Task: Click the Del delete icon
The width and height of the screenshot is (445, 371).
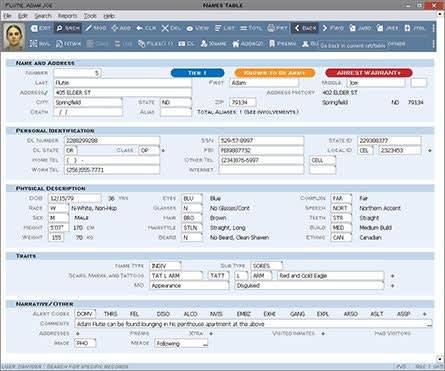Action: 171,28
